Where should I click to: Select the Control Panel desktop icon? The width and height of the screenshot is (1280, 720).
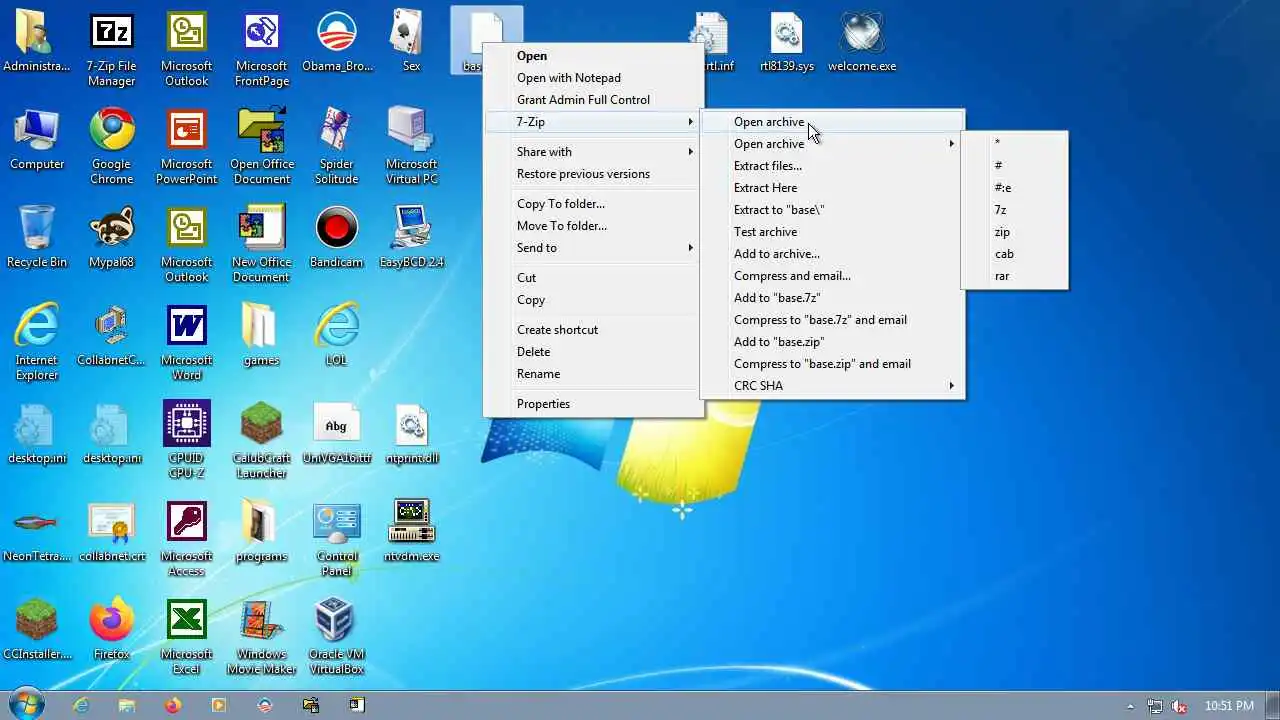point(336,540)
